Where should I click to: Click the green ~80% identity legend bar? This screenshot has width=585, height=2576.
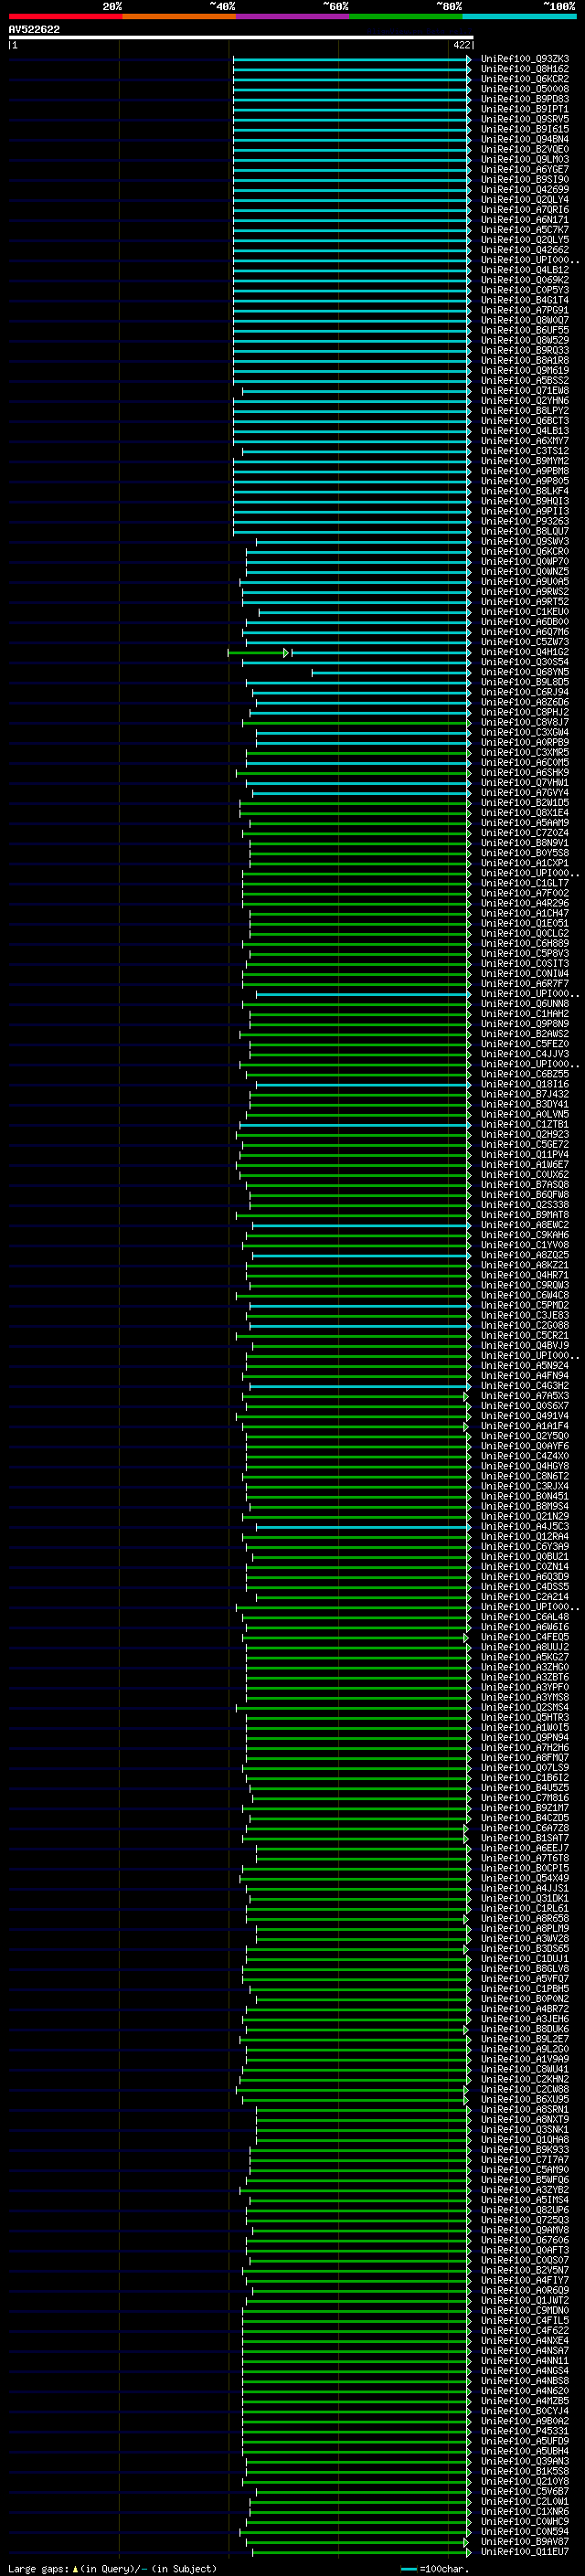[406, 16]
